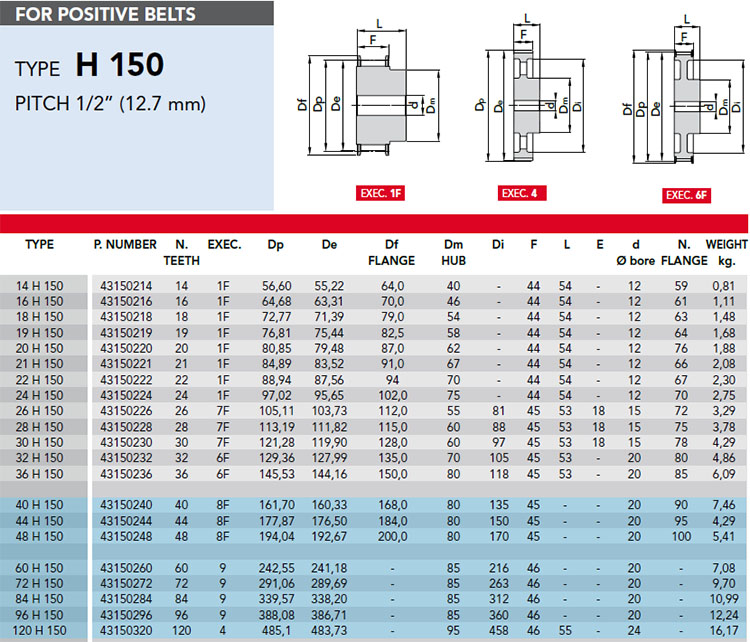Select the red EXEC. 6F label

(686, 195)
